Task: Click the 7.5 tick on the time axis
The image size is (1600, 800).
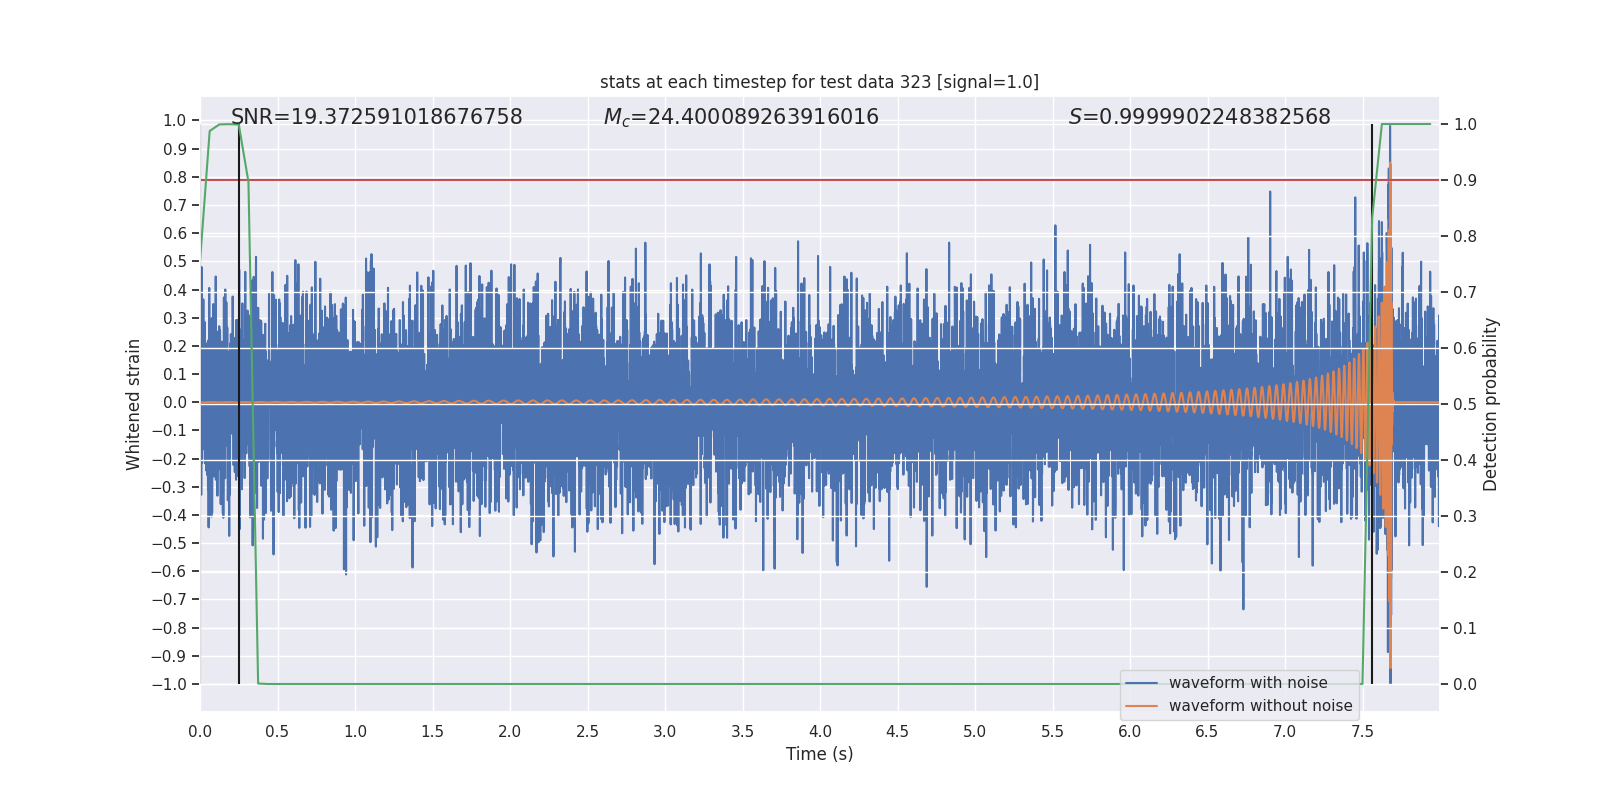Action: click(1362, 732)
